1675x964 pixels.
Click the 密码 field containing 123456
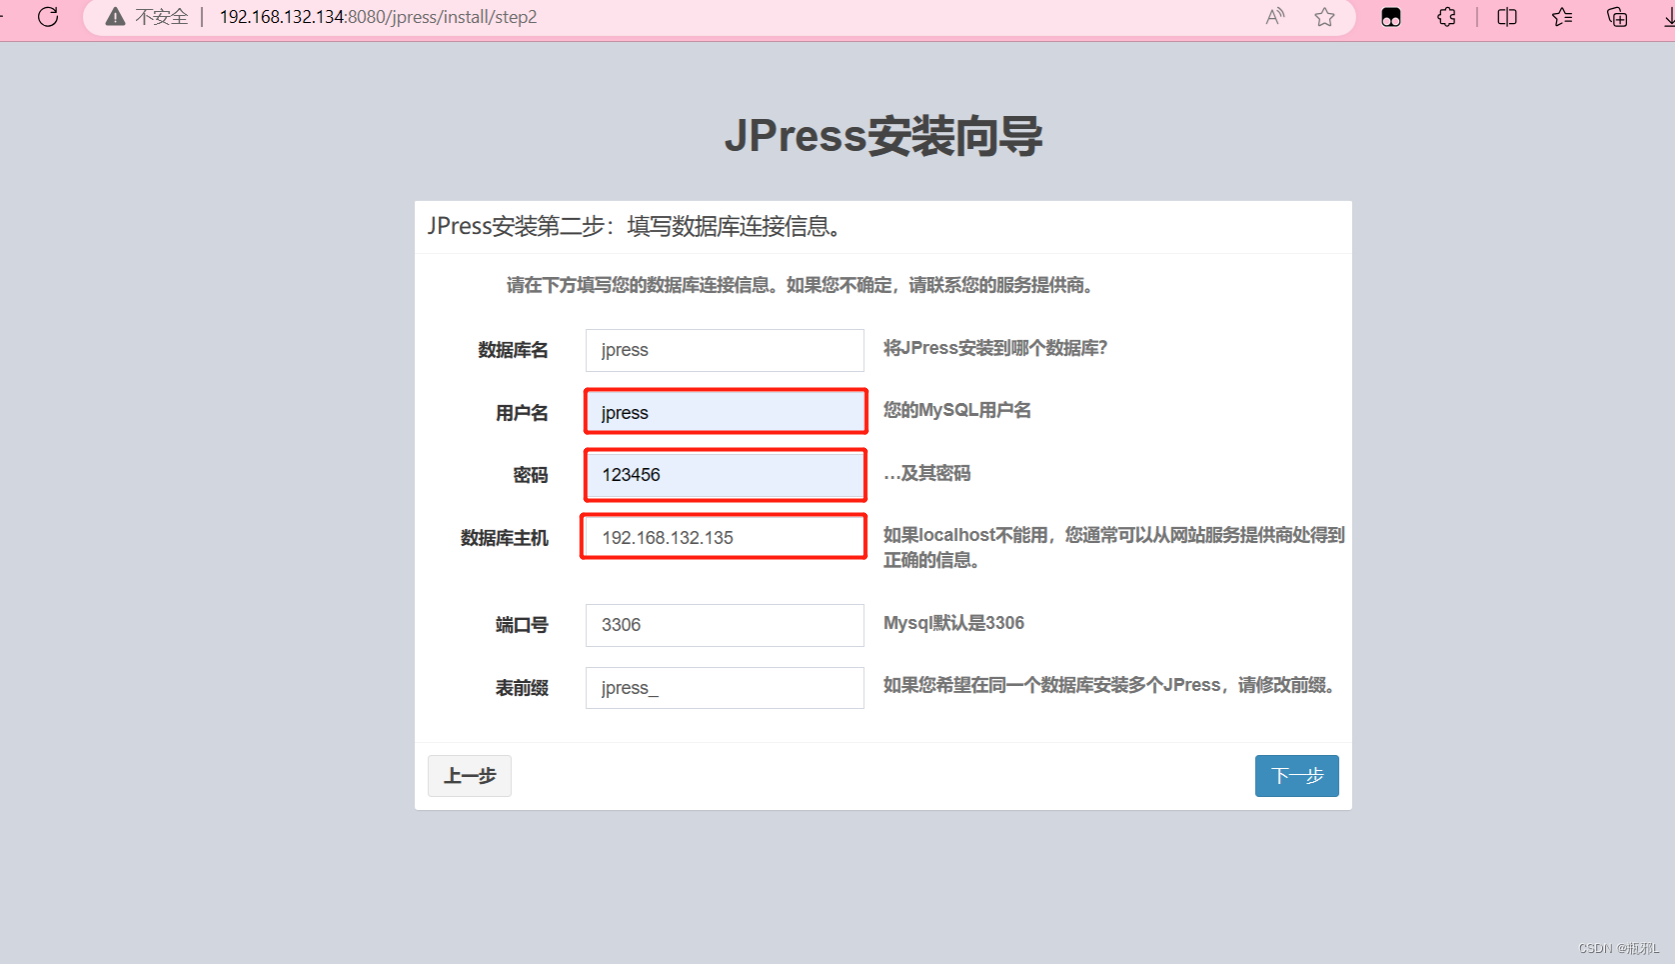724,475
